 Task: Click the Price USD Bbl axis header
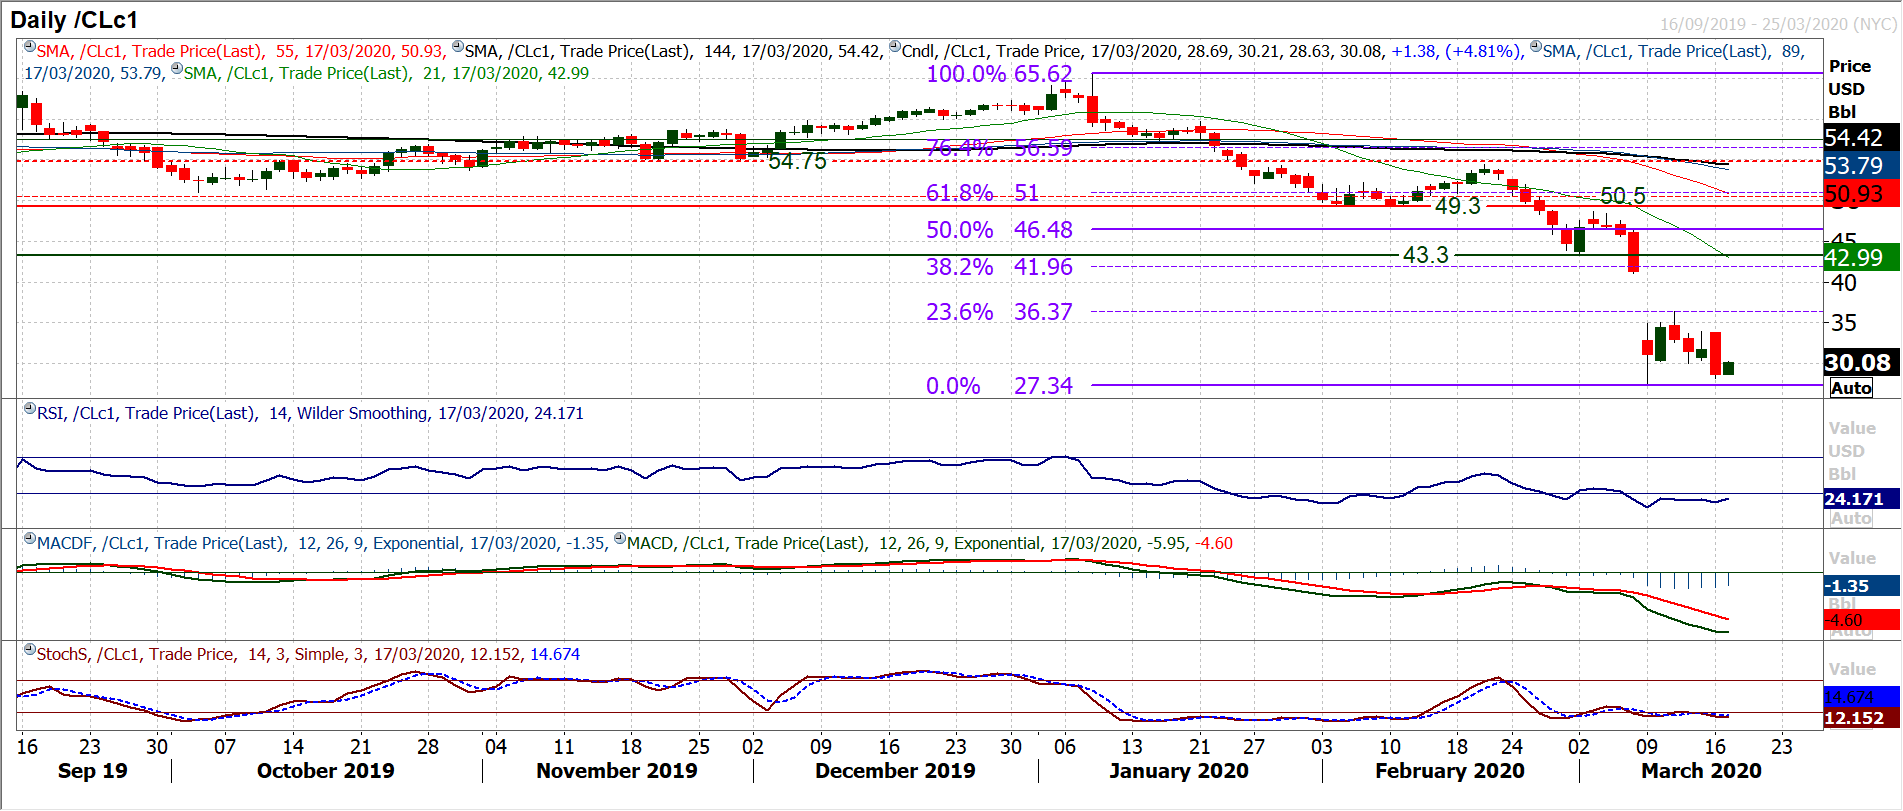click(x=1849, y=89)
